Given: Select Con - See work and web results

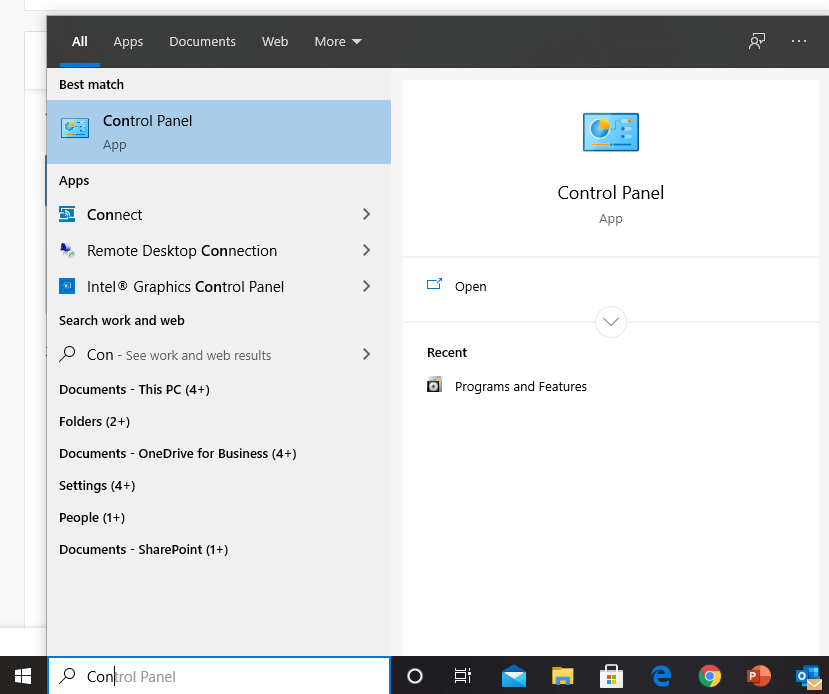Looking at the screenshot, I should tap(219, 354).
